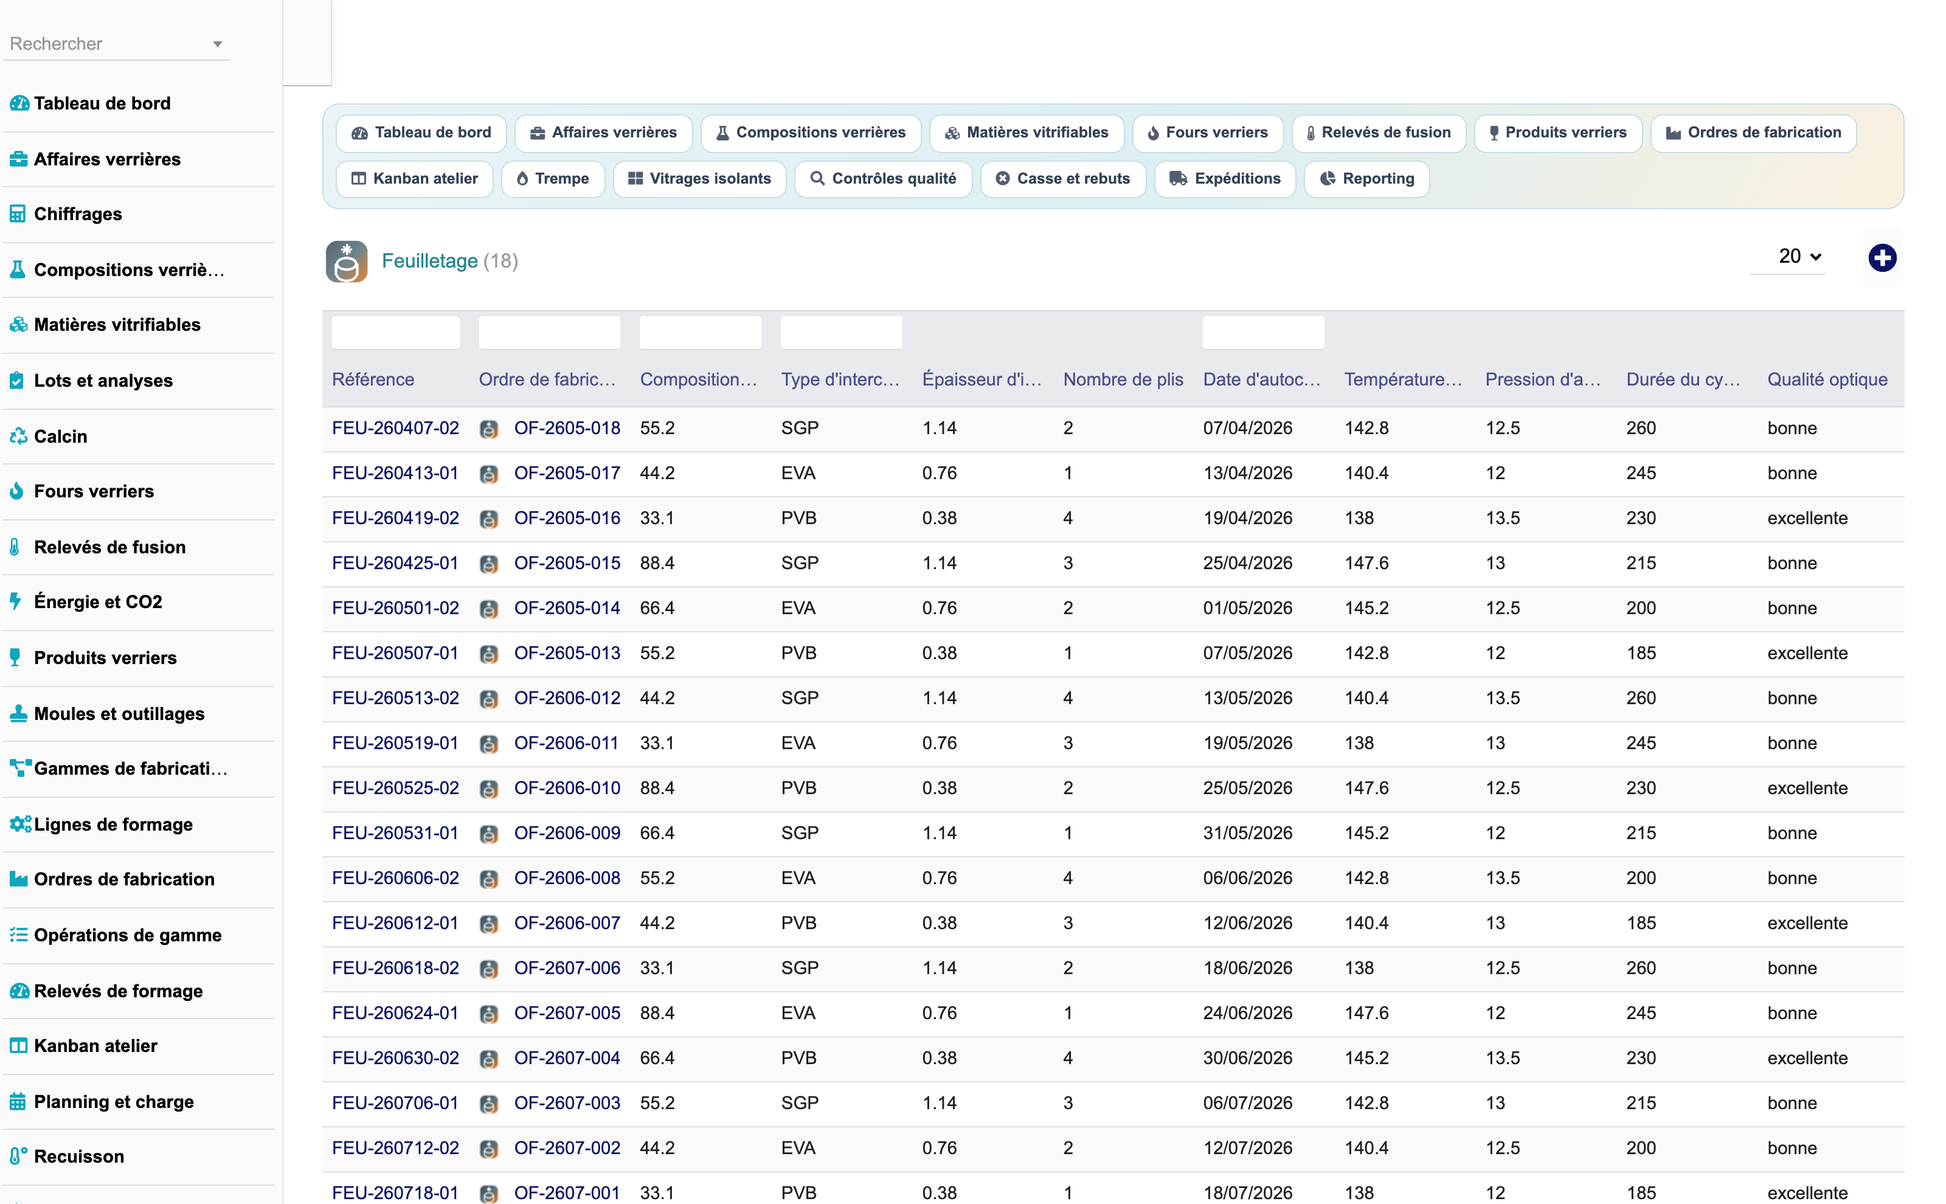Viewport: 1946px width, 1204px height.
Task: Sort by the Température column header
Action: click(1403, 380)
